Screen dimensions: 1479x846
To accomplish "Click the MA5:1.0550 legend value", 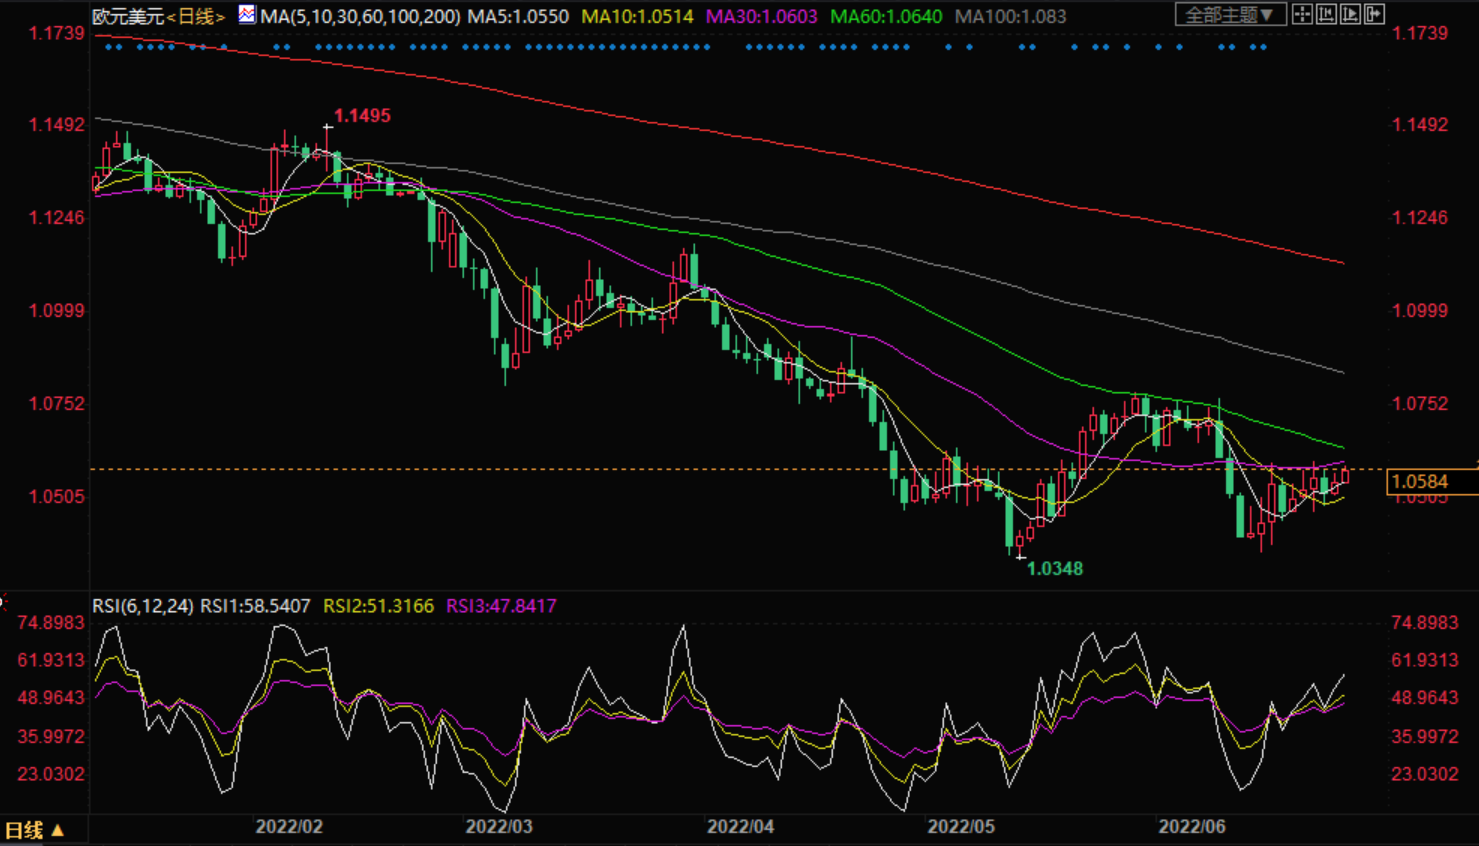I will click(x=518, y=16).
